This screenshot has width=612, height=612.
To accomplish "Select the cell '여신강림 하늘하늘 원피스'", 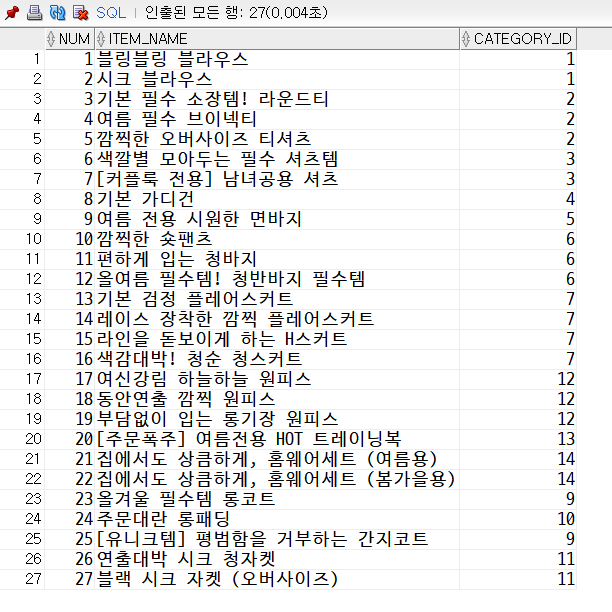I will (x=277, y=379).
